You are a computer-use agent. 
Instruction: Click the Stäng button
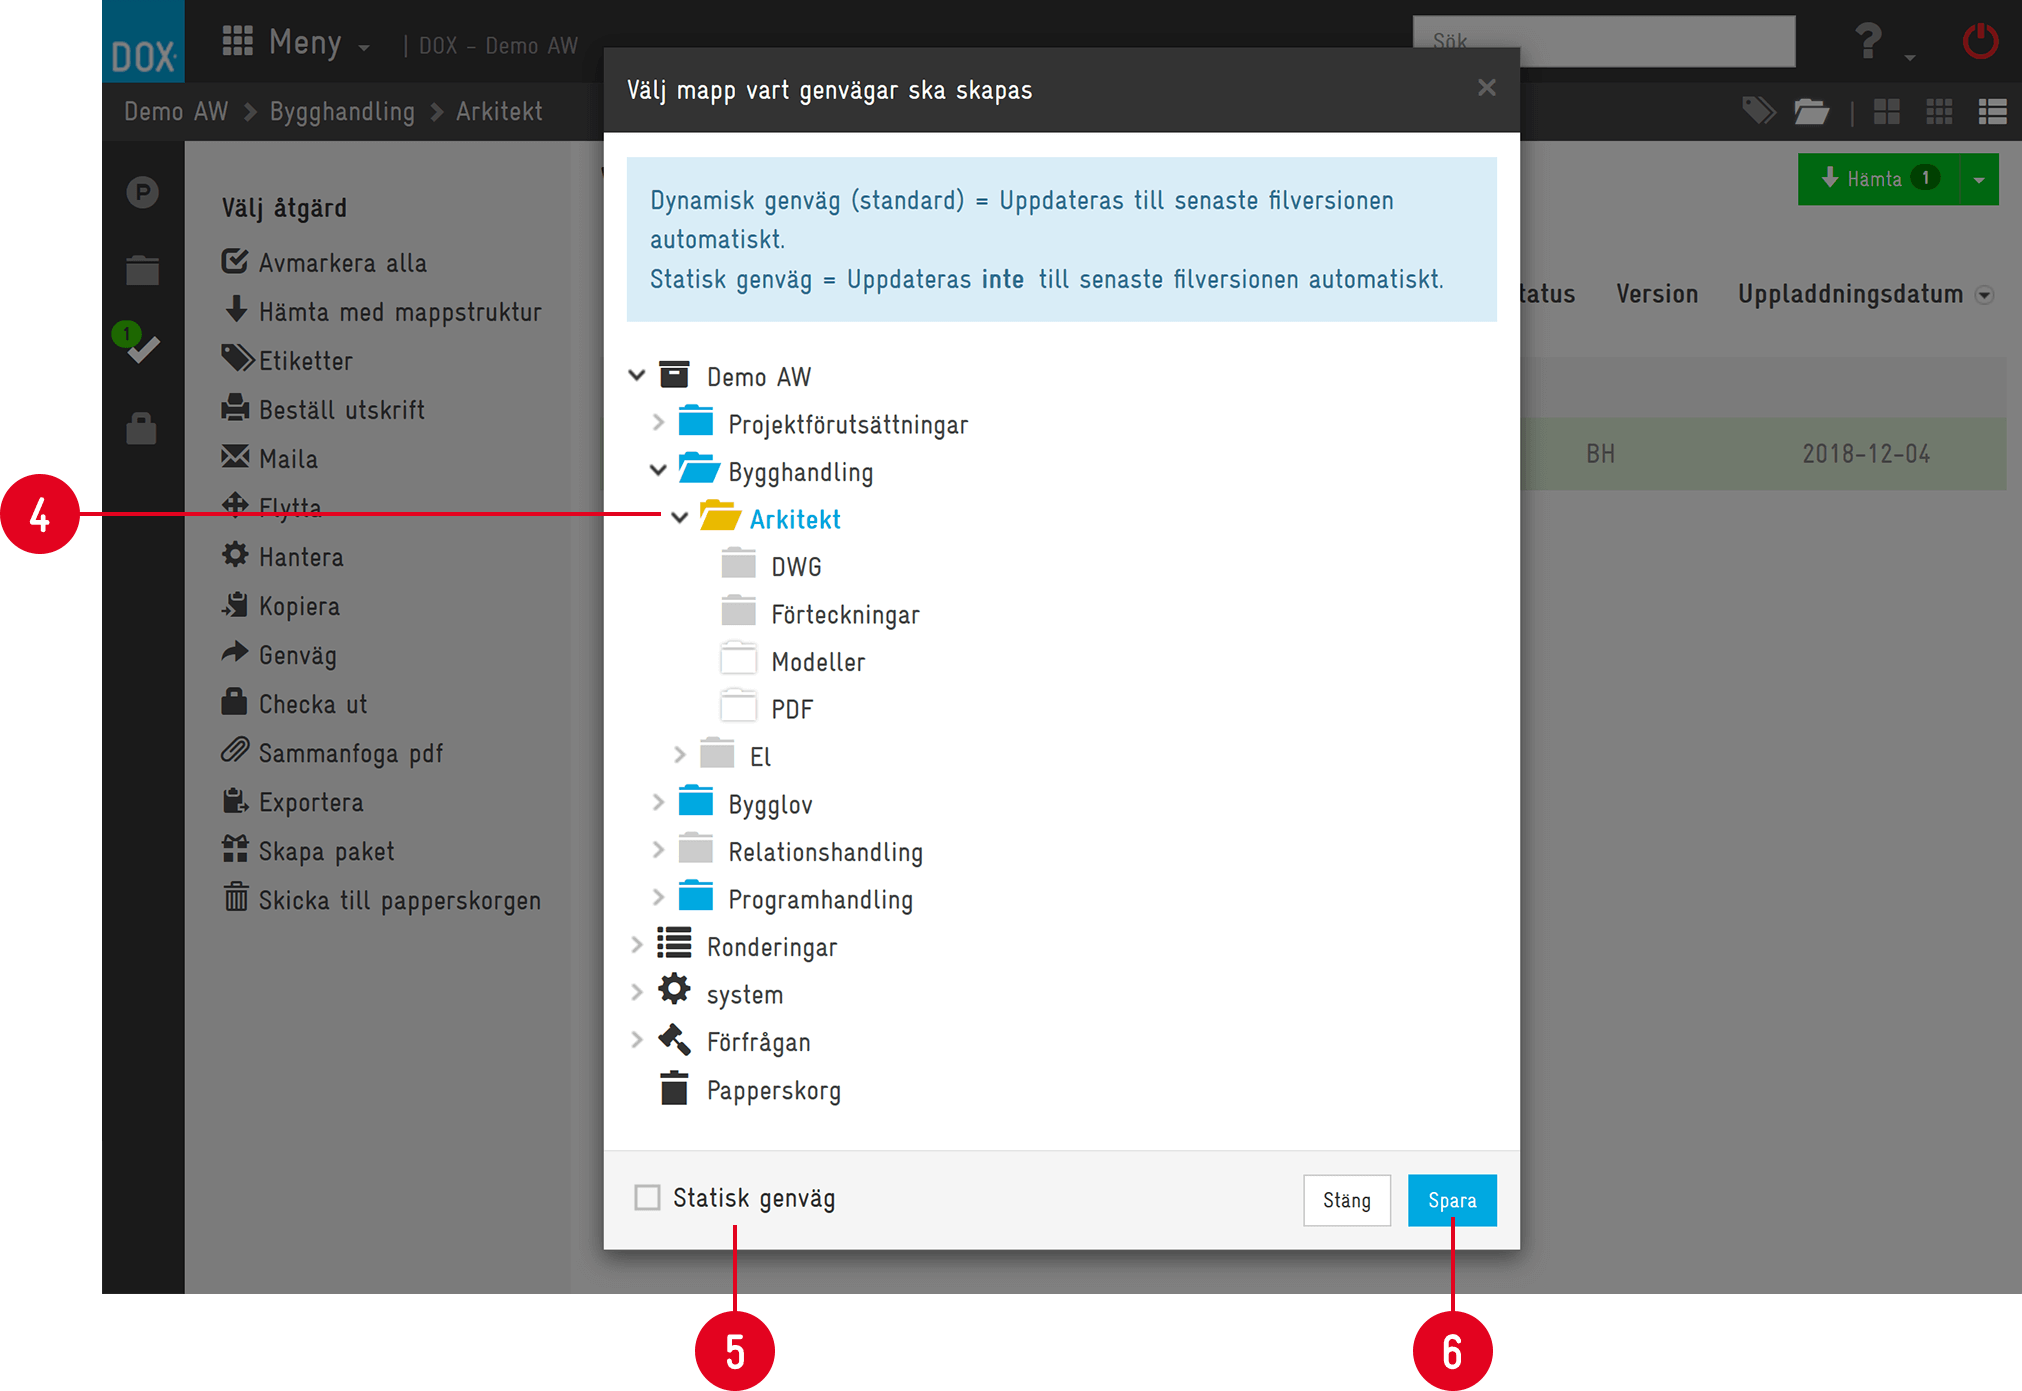(x=1346, y=1200)
